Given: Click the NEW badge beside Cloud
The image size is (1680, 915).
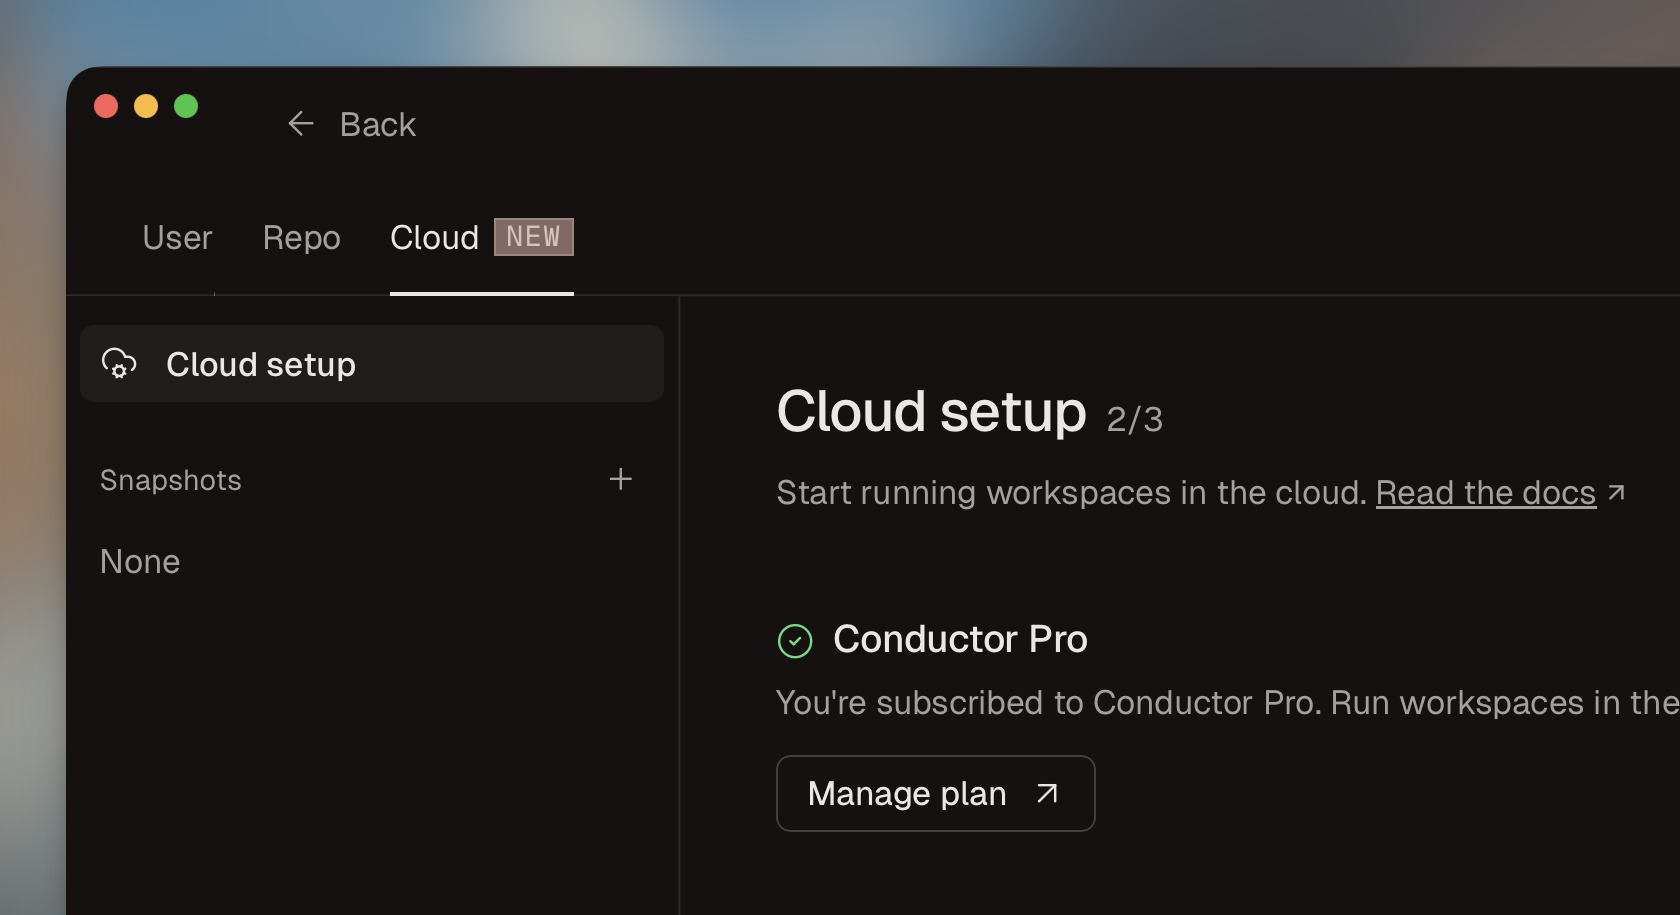Looking at the screenshot, I should (534, 237).
